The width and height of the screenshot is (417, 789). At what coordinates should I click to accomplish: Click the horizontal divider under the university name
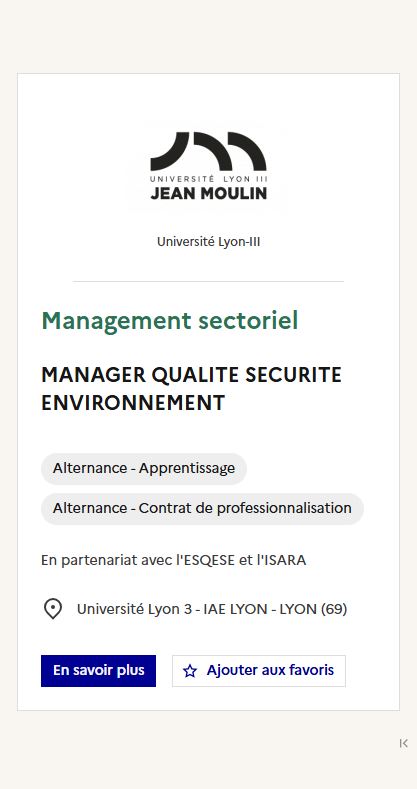tap(208, 281)
